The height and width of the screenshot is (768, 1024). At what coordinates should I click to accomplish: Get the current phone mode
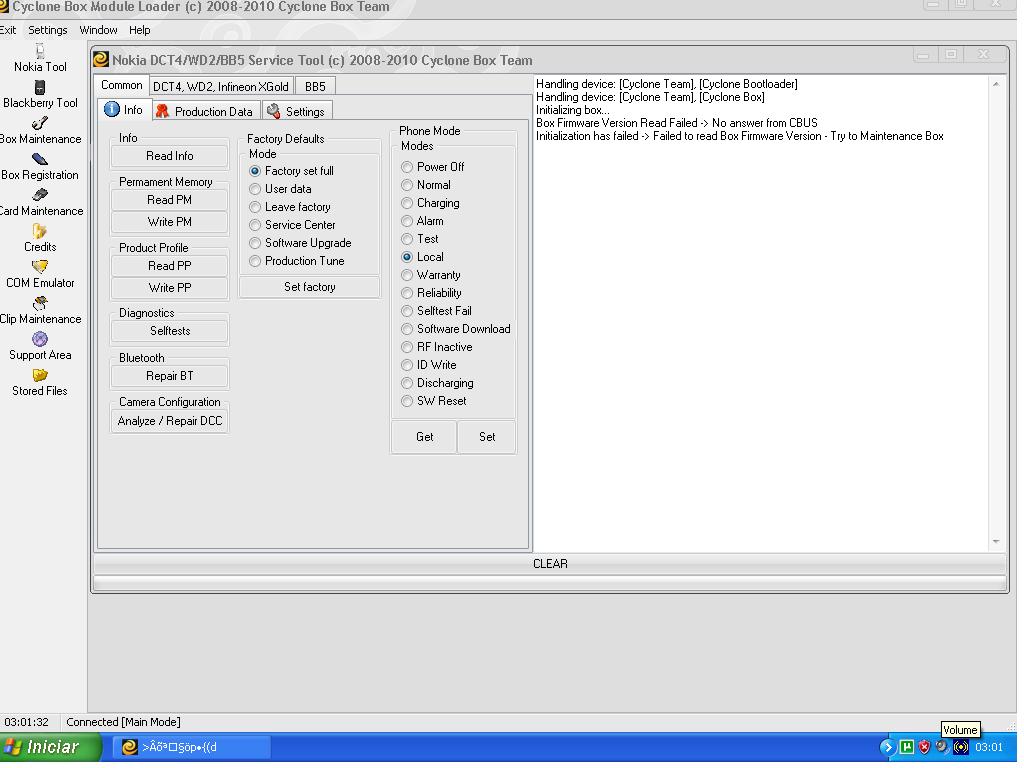point(424,437)
